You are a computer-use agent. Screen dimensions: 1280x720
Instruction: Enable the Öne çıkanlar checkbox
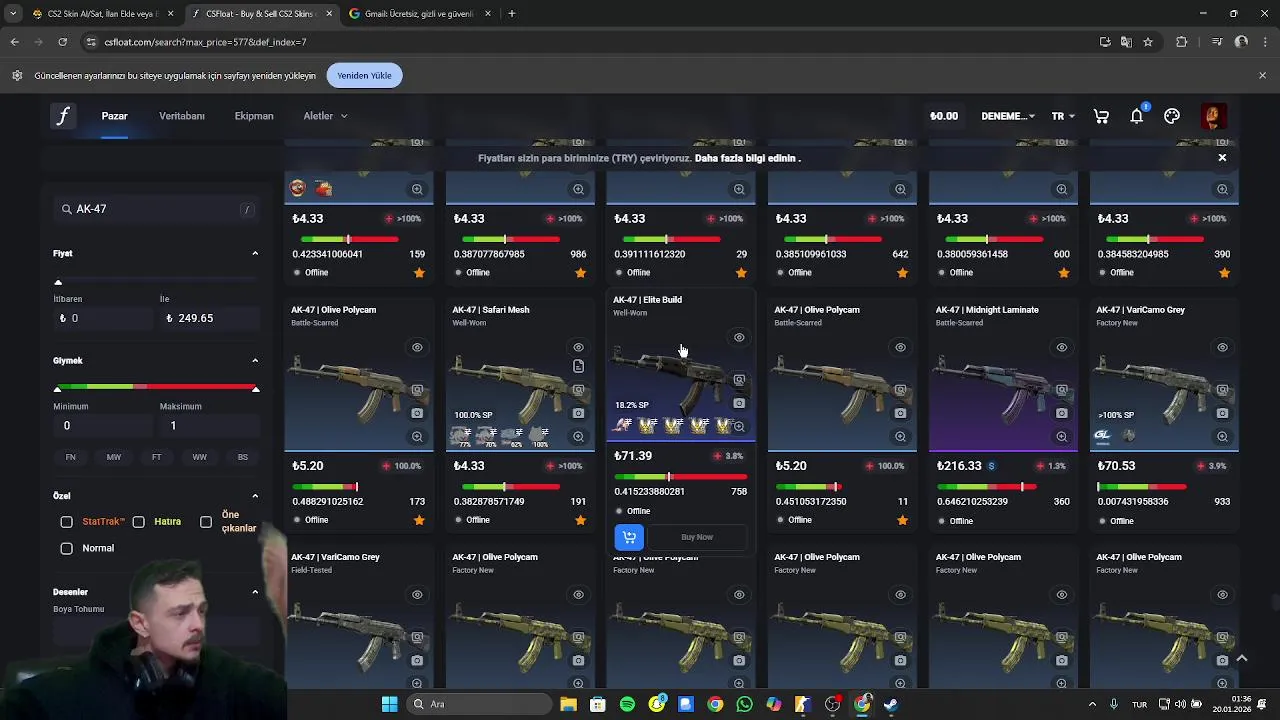tap(206, 522)
